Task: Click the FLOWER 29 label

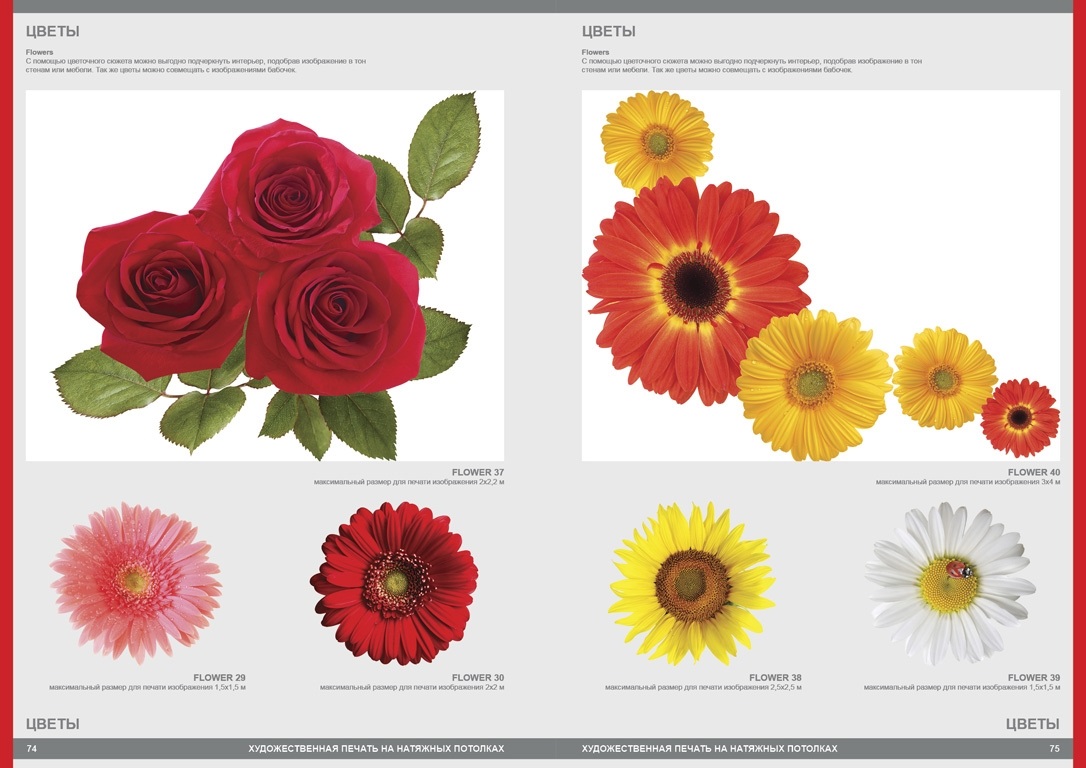Action: coord(219,678)
